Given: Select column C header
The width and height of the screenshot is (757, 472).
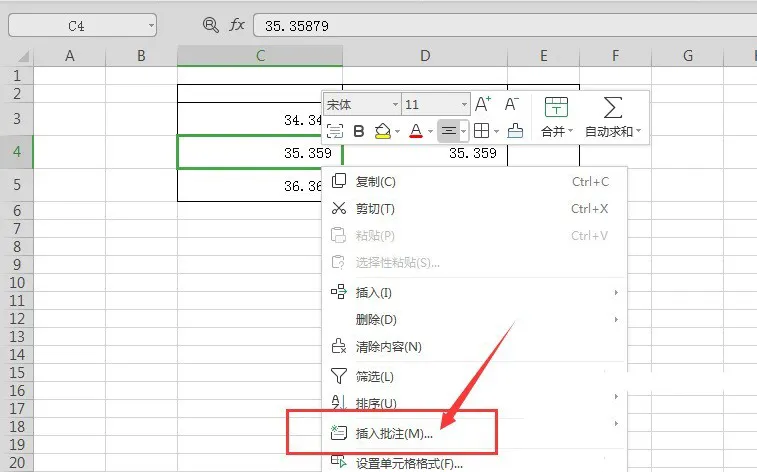Looking at the screenshot, I should [x=260, y=56].
